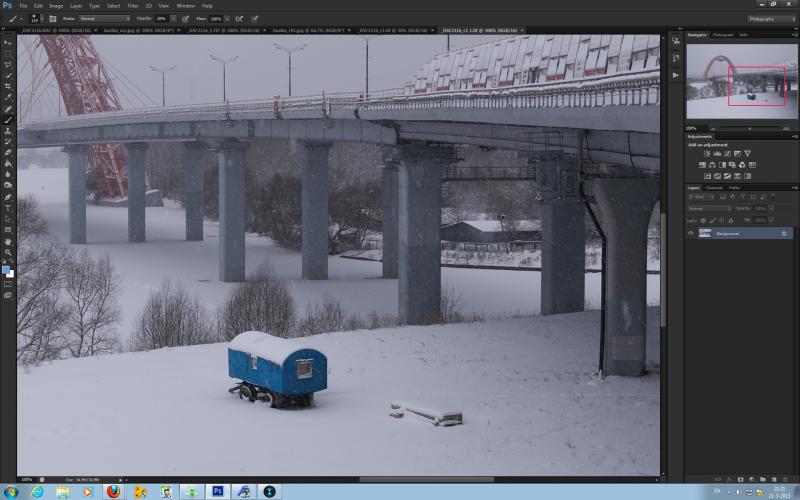Select the Pen tool
This screenshot has height=500, width=800.
[x=8, y=197]
